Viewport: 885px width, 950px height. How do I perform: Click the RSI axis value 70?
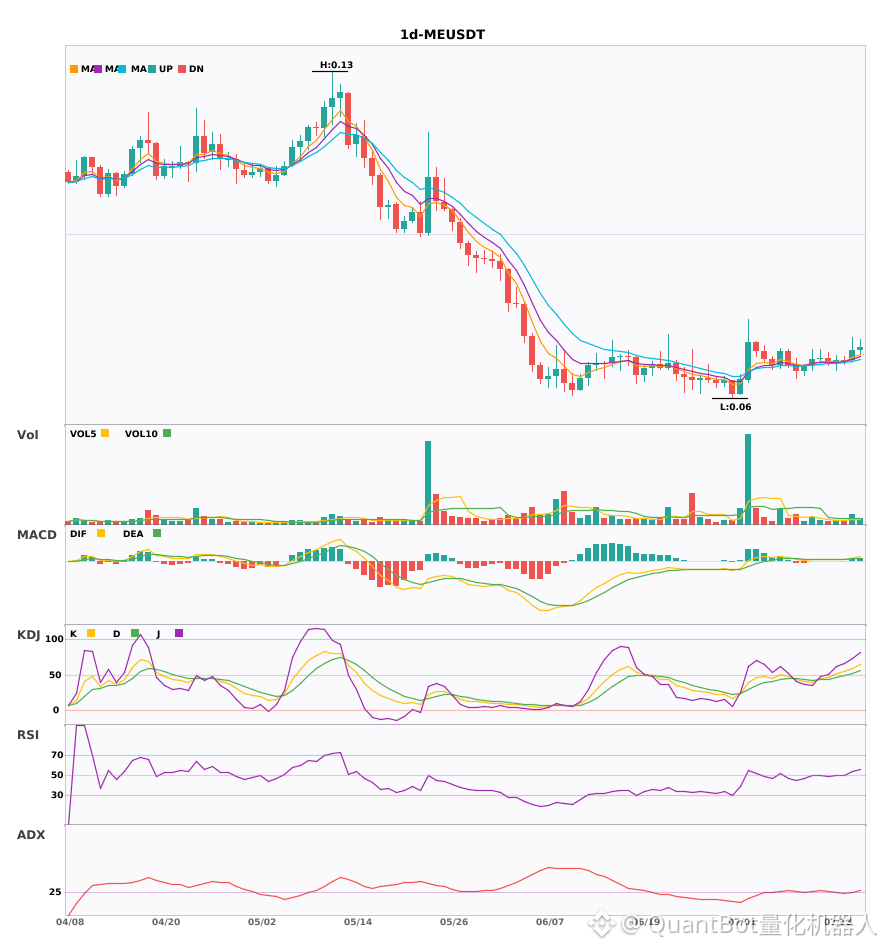(58, 755)
